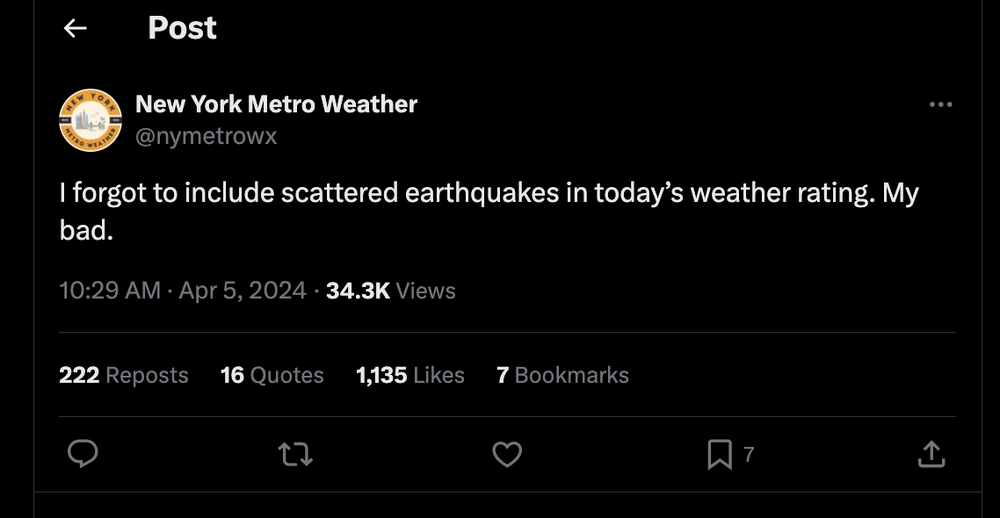Open the 16 Quotes list
This screenshot has width=1000, height=518.
pos(272,375)
